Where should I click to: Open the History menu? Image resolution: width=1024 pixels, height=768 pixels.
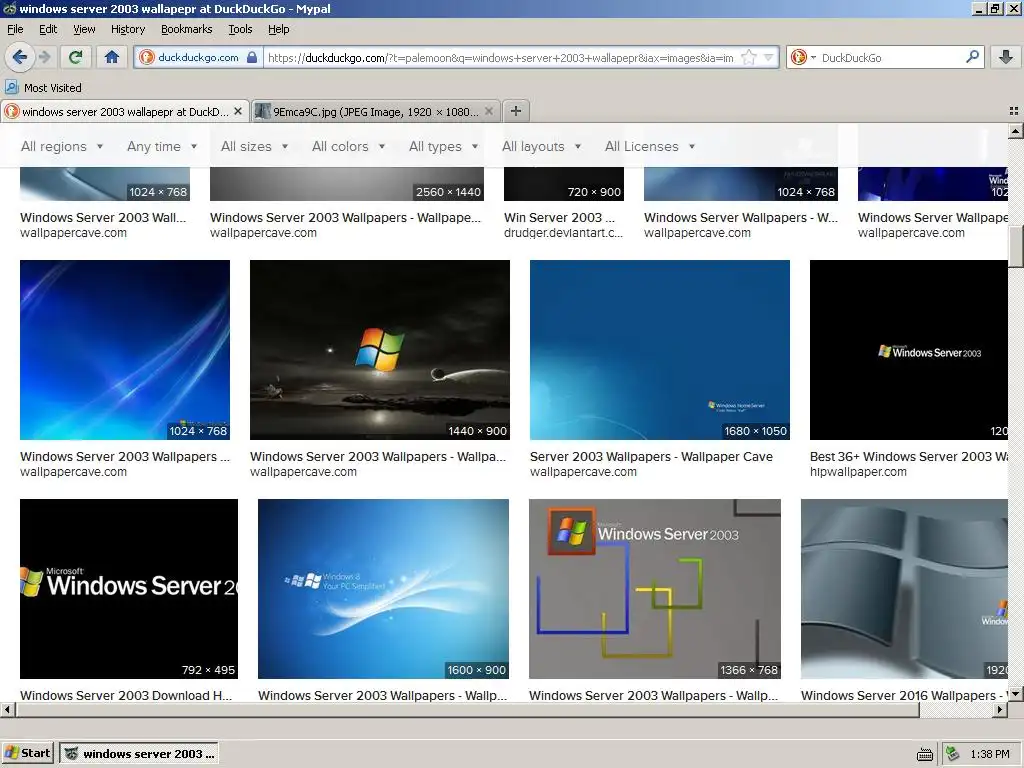128,29
